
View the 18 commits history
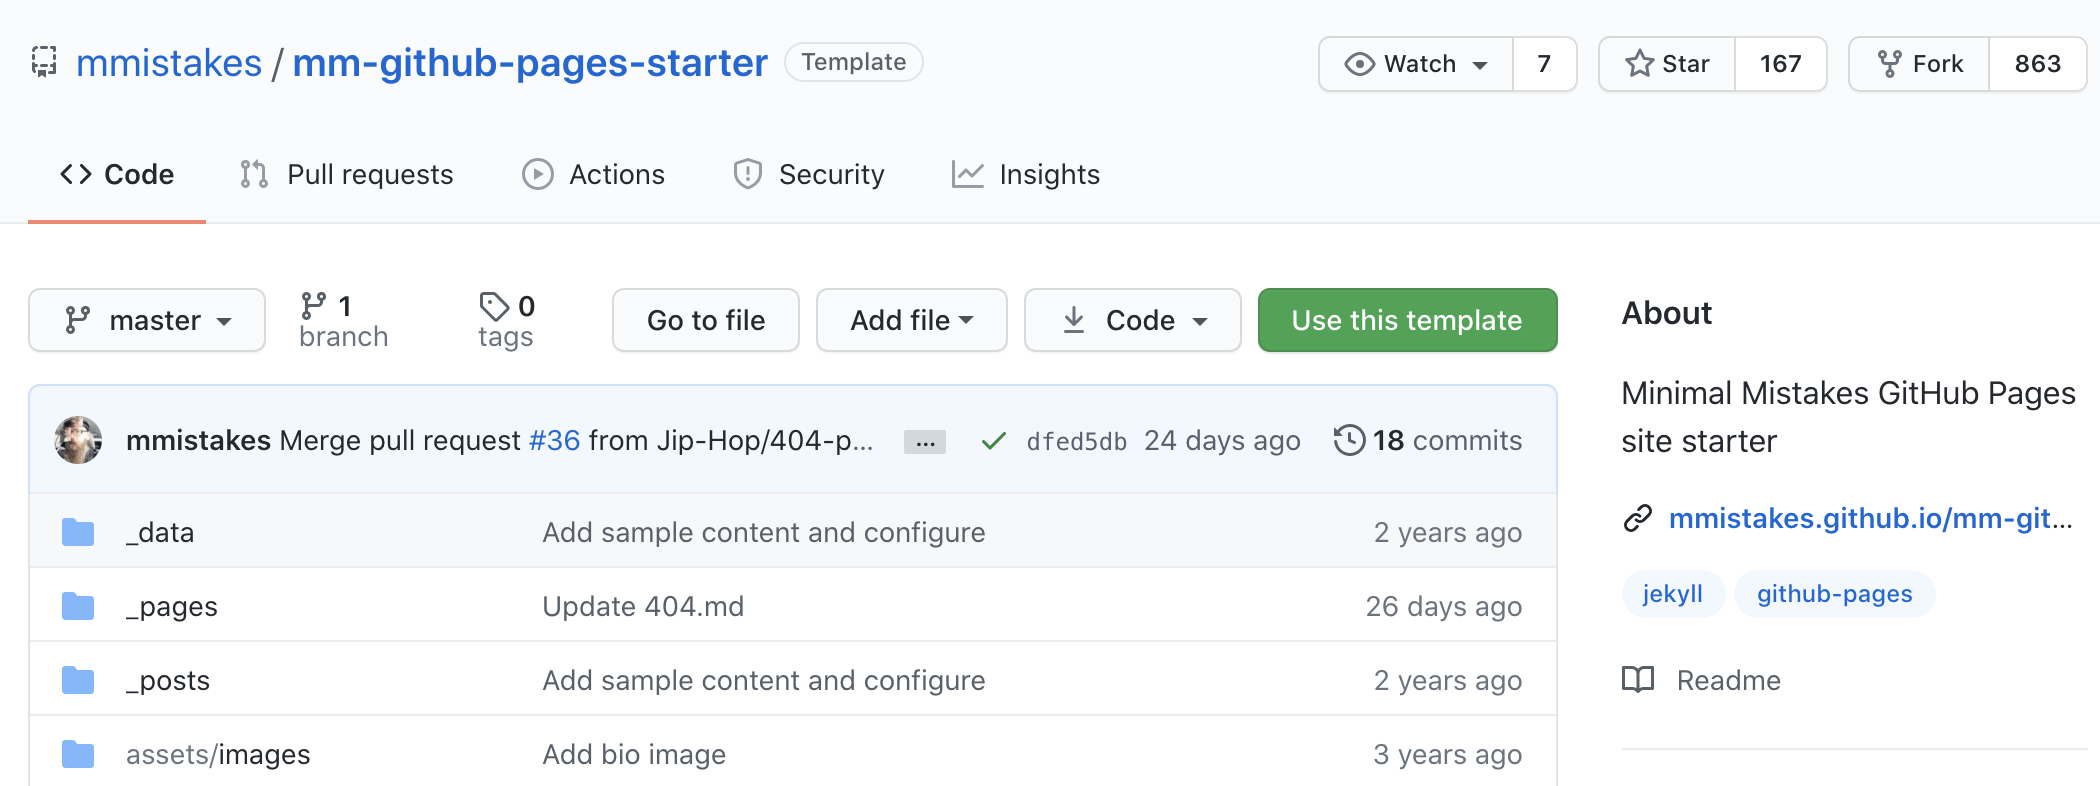pos(1428,440)
